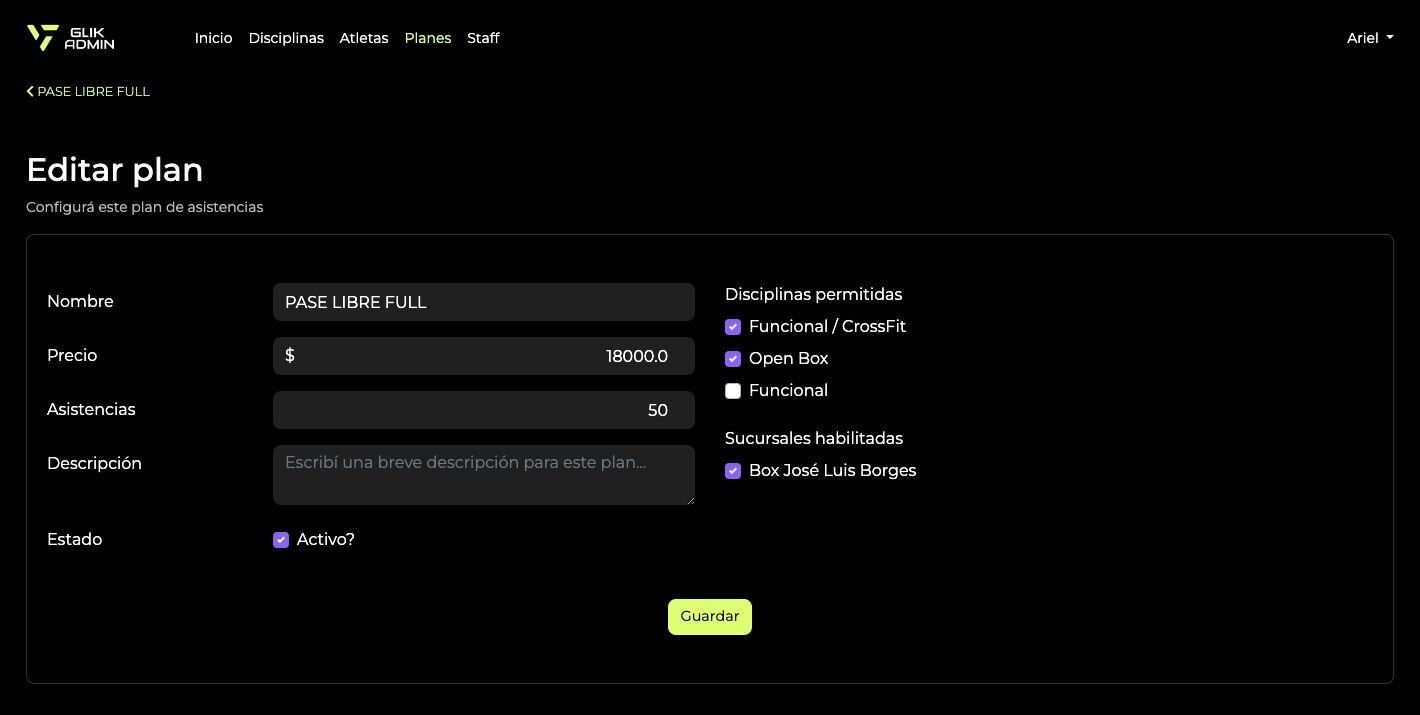Click the dollar sign in Precio field
The width and height of the screenshot is (1420, 715).
click(x=290, y=356)
